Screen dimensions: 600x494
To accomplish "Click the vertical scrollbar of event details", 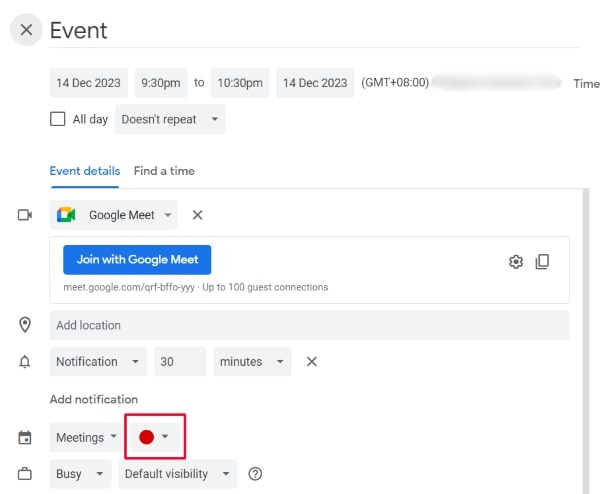I will pyautogui.click(x=585, y=341).
